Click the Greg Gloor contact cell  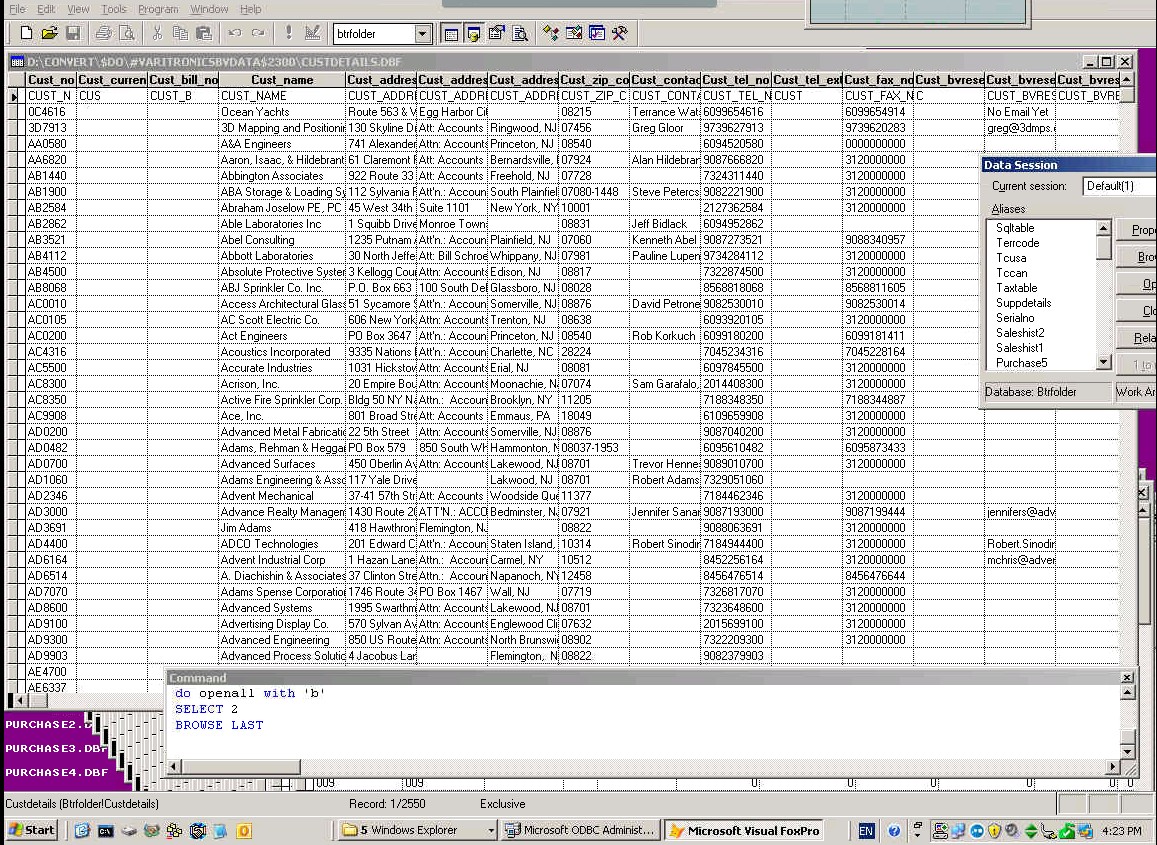tap(665, 128)
